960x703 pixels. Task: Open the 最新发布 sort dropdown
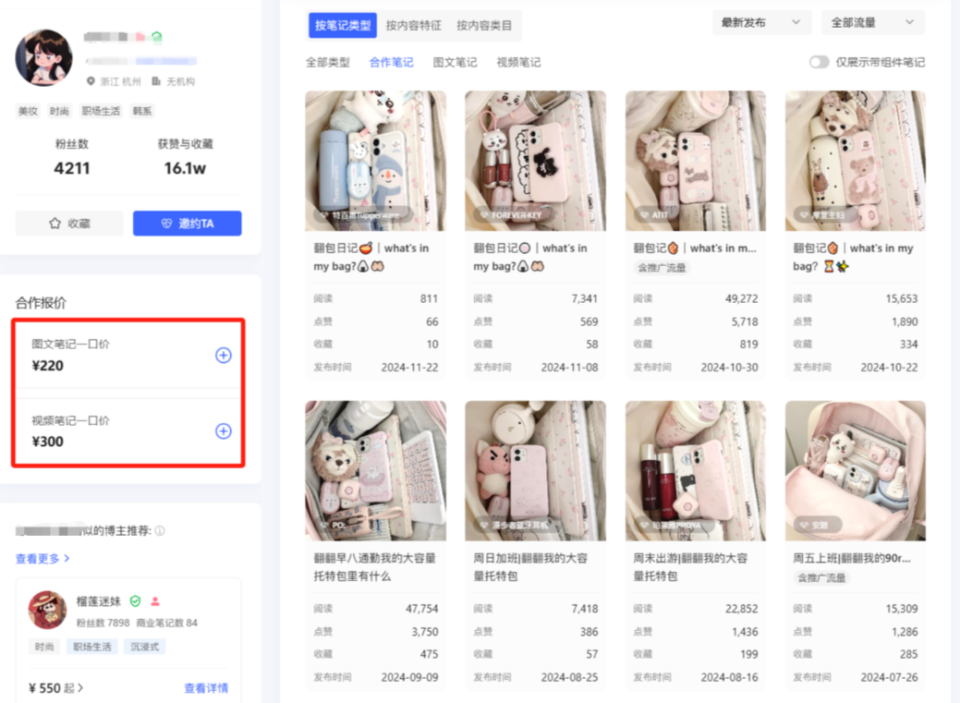[x=761, y=23]
